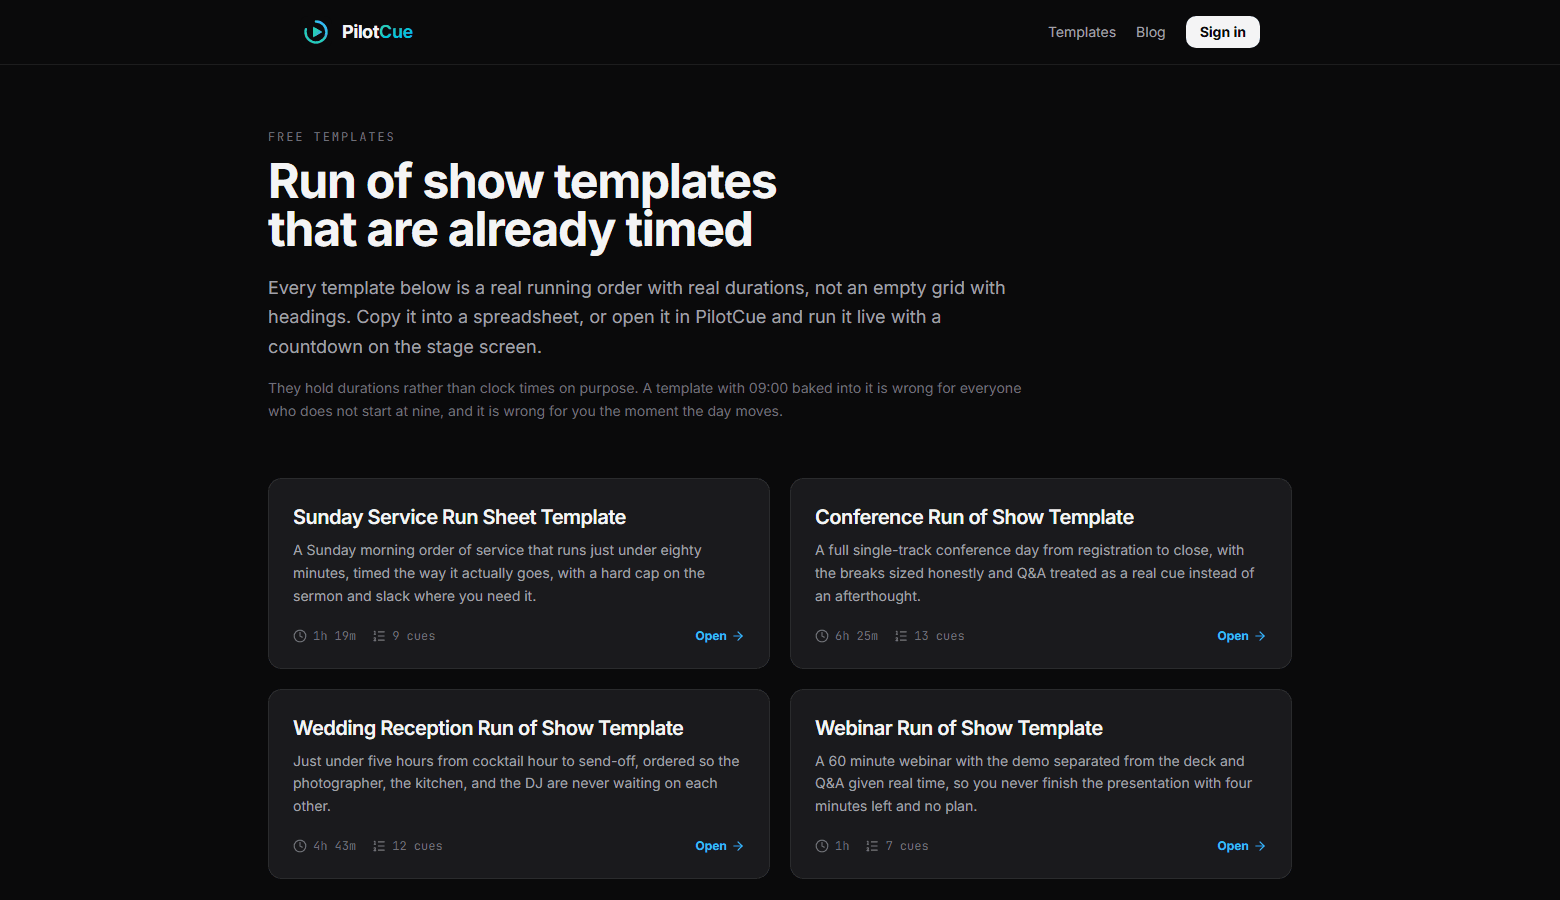1560x900 pixels.
Task: Click the Webinar card description text
Action: click(1033, 783)
